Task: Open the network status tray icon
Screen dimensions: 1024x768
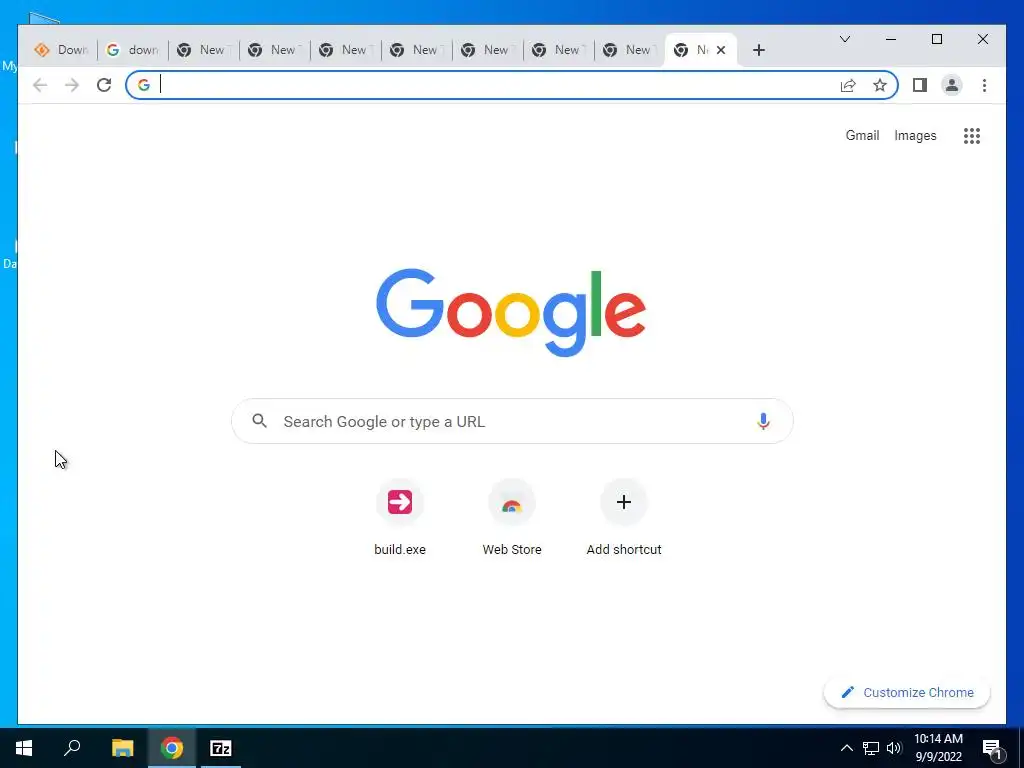Action: pos(871,748)
